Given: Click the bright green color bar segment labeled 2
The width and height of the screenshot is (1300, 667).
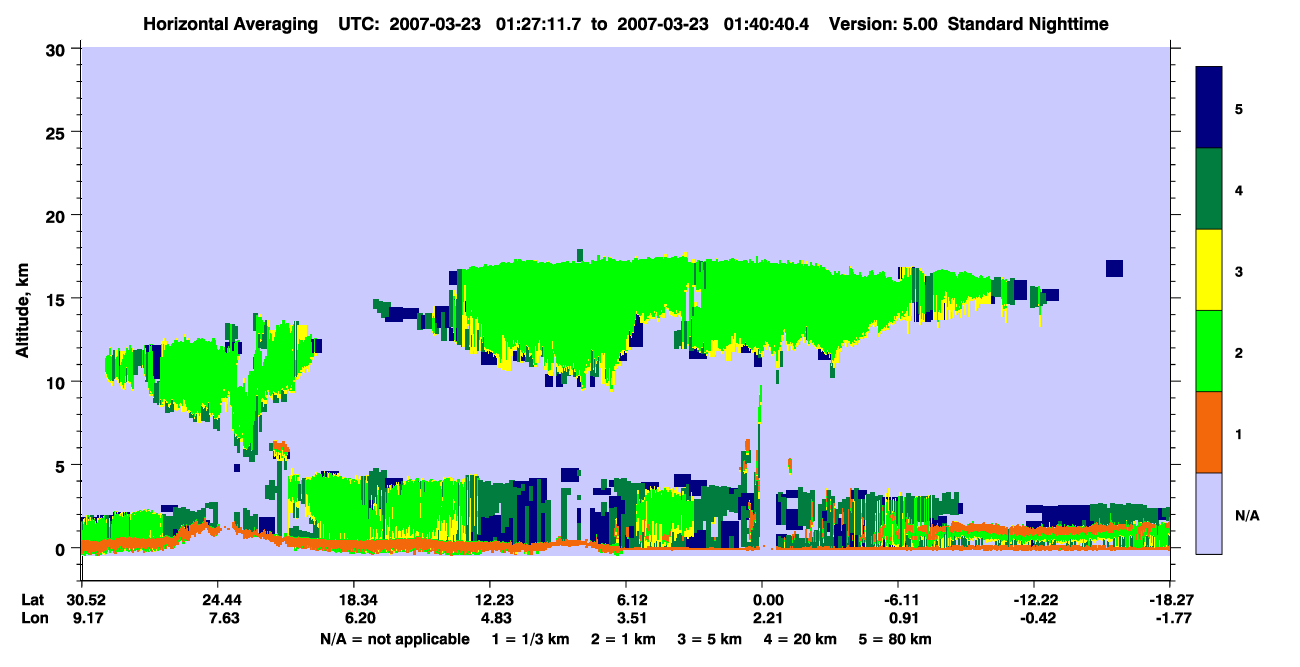Looking at the screenshot, I should (1209, 351).
